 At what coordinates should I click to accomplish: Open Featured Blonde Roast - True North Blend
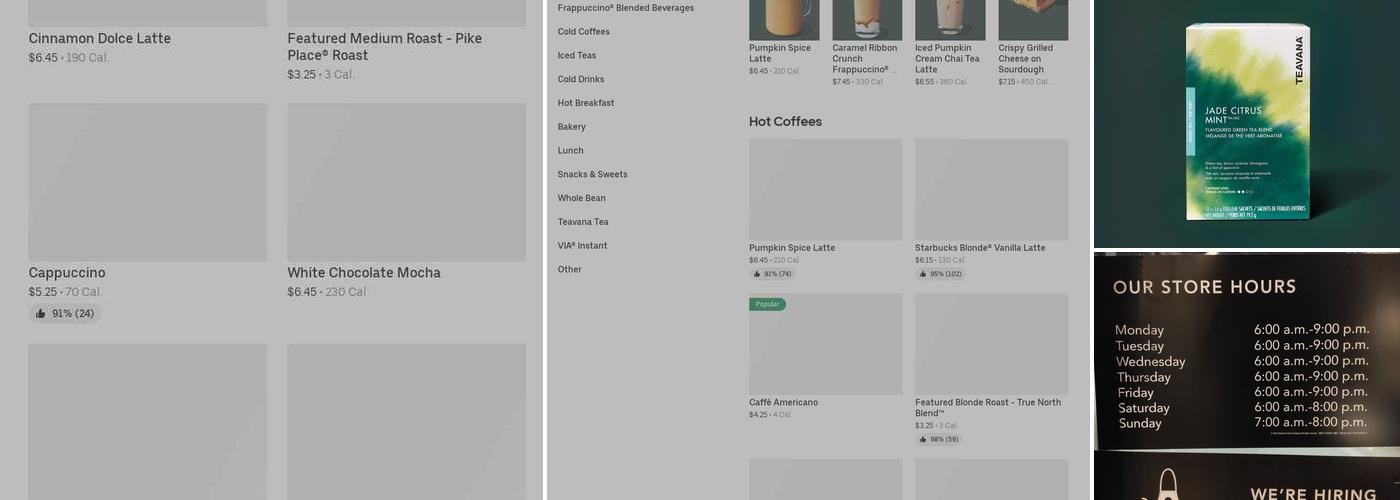(x=988, y=408)
